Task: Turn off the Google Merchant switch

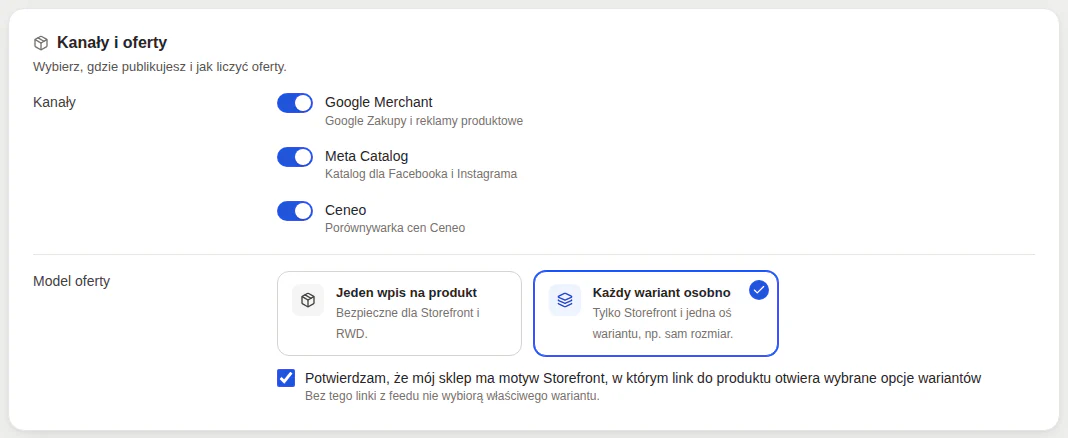Action: [x=295, y=103]
